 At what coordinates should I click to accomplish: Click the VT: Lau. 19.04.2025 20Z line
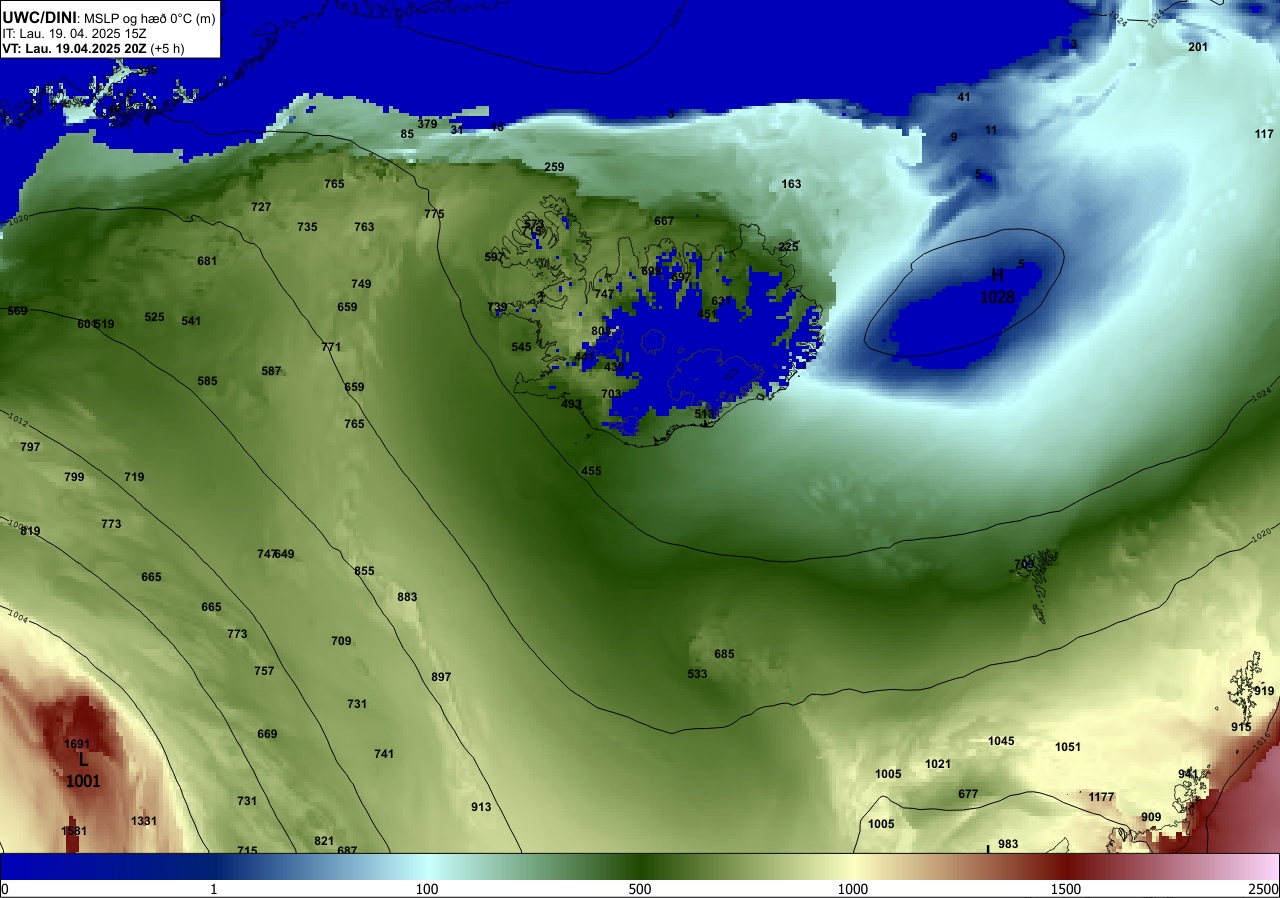[93, 48]
